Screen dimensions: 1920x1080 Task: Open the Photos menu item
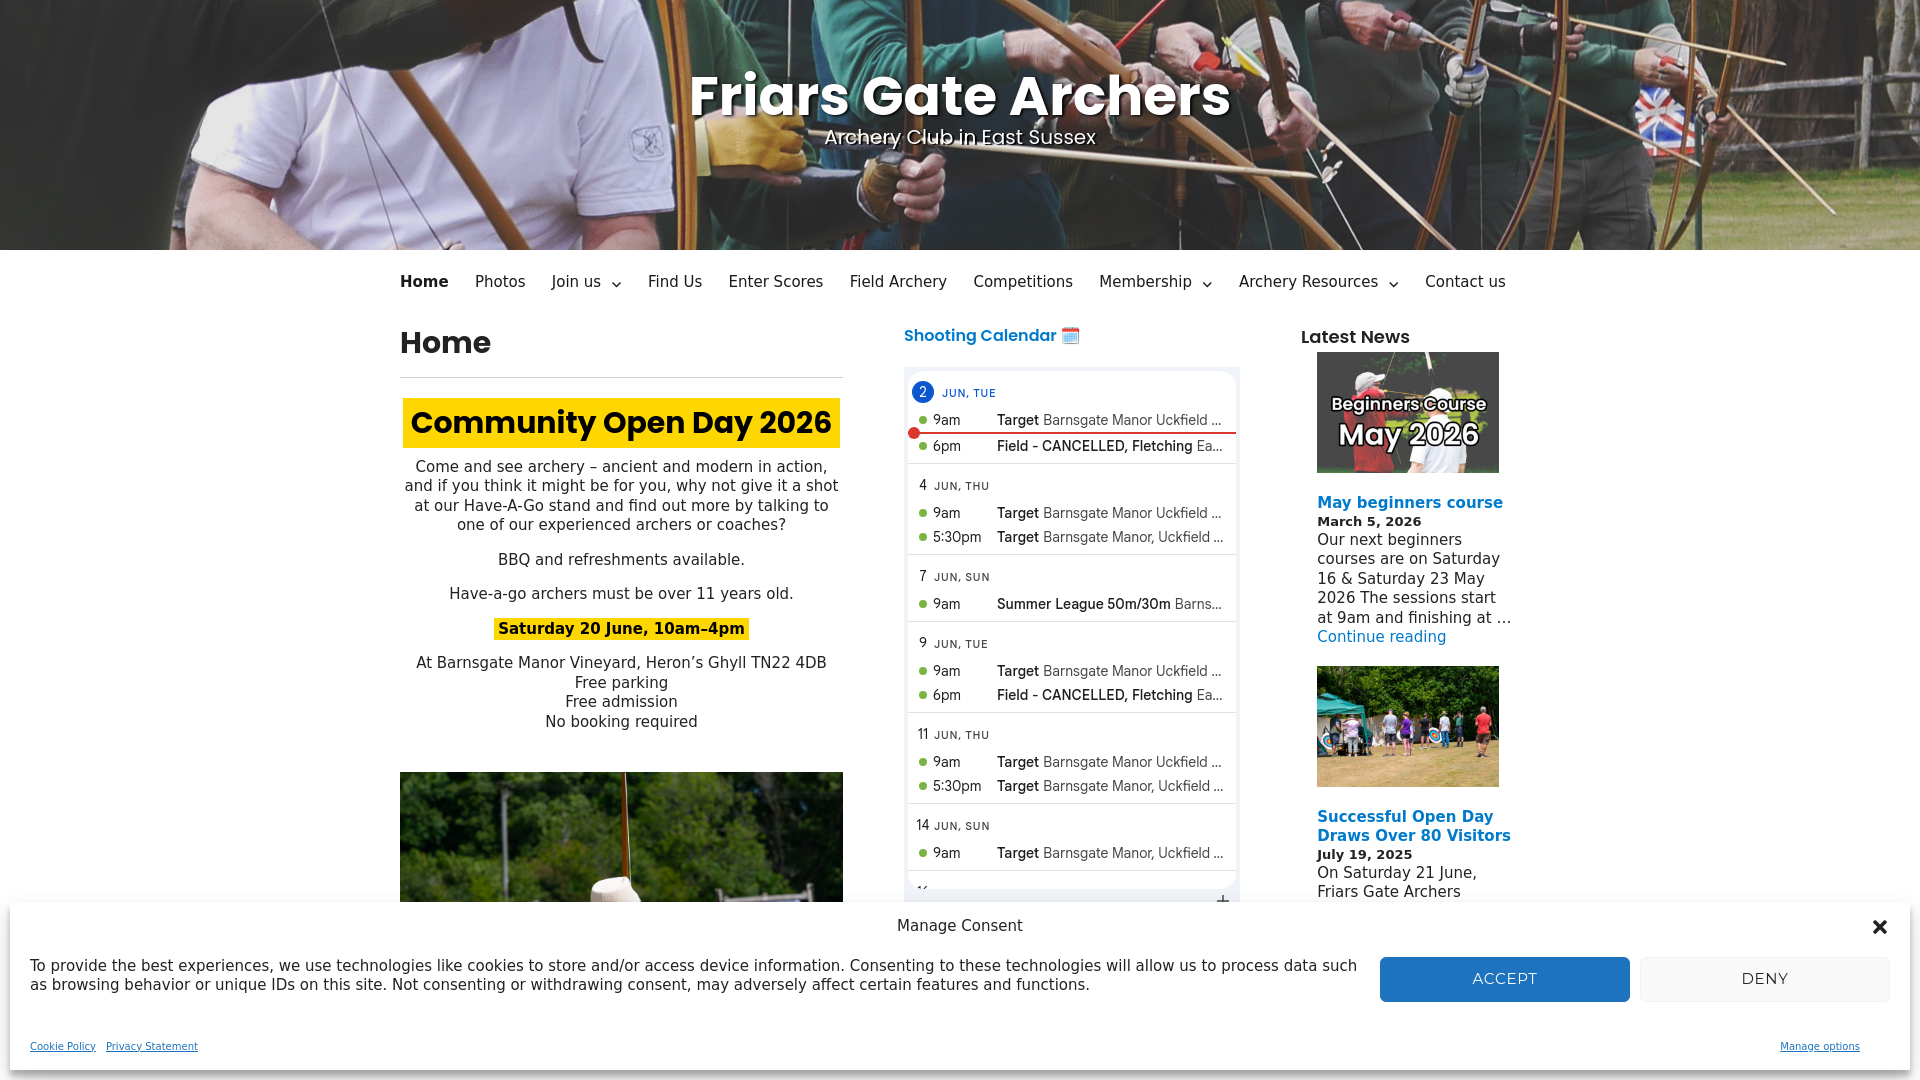(500, 282)
